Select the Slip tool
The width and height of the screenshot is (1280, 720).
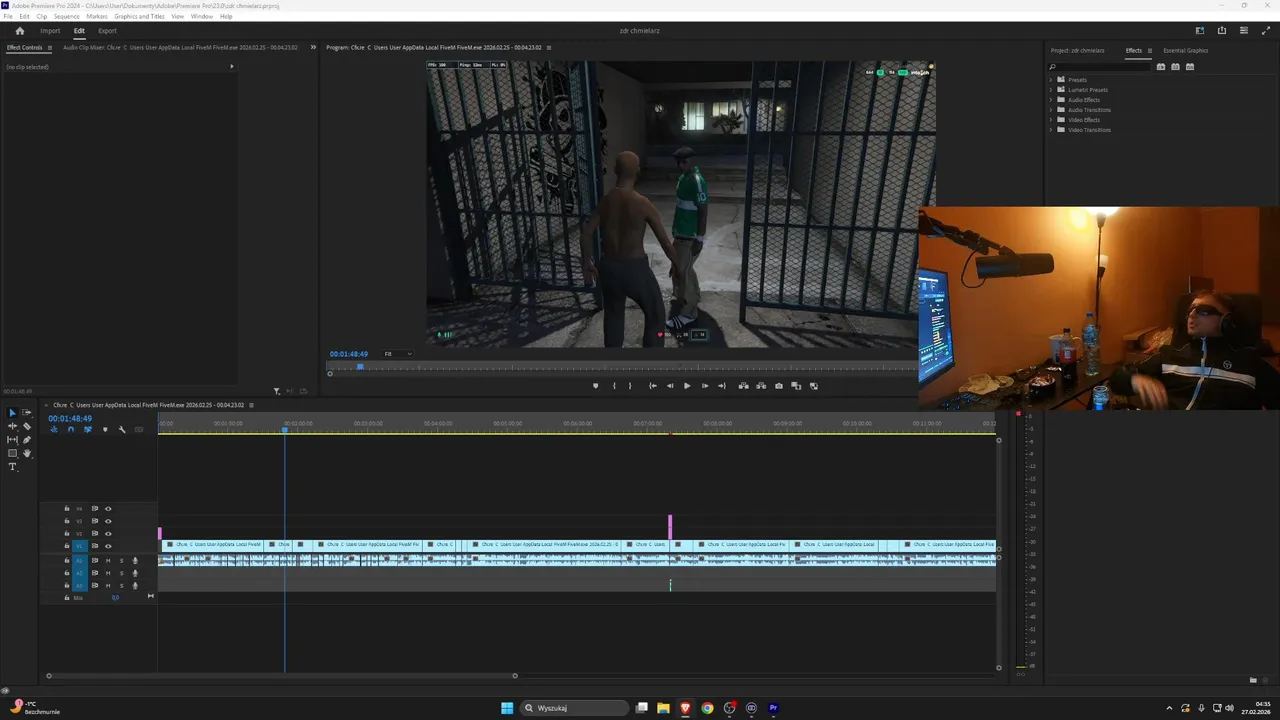pos(13,440)
